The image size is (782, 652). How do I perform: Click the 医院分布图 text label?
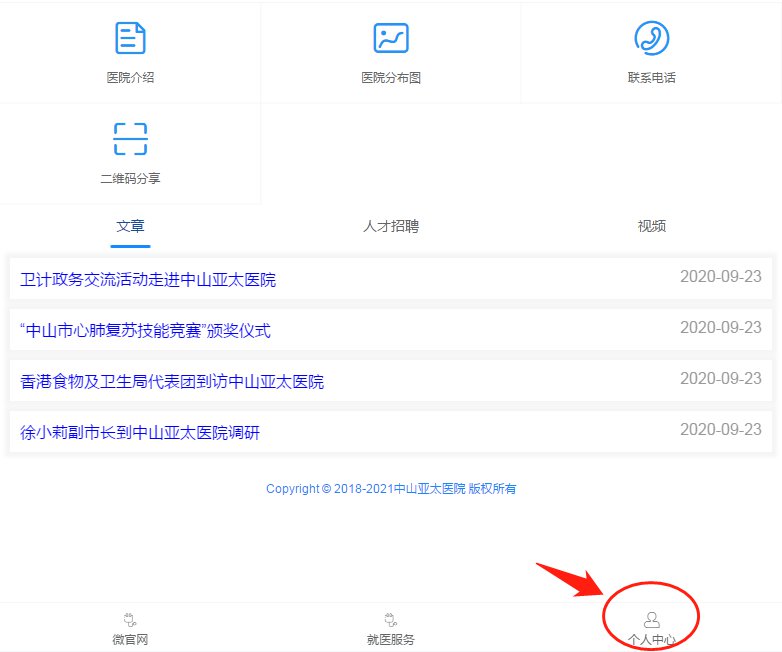[x=391, y=78]
